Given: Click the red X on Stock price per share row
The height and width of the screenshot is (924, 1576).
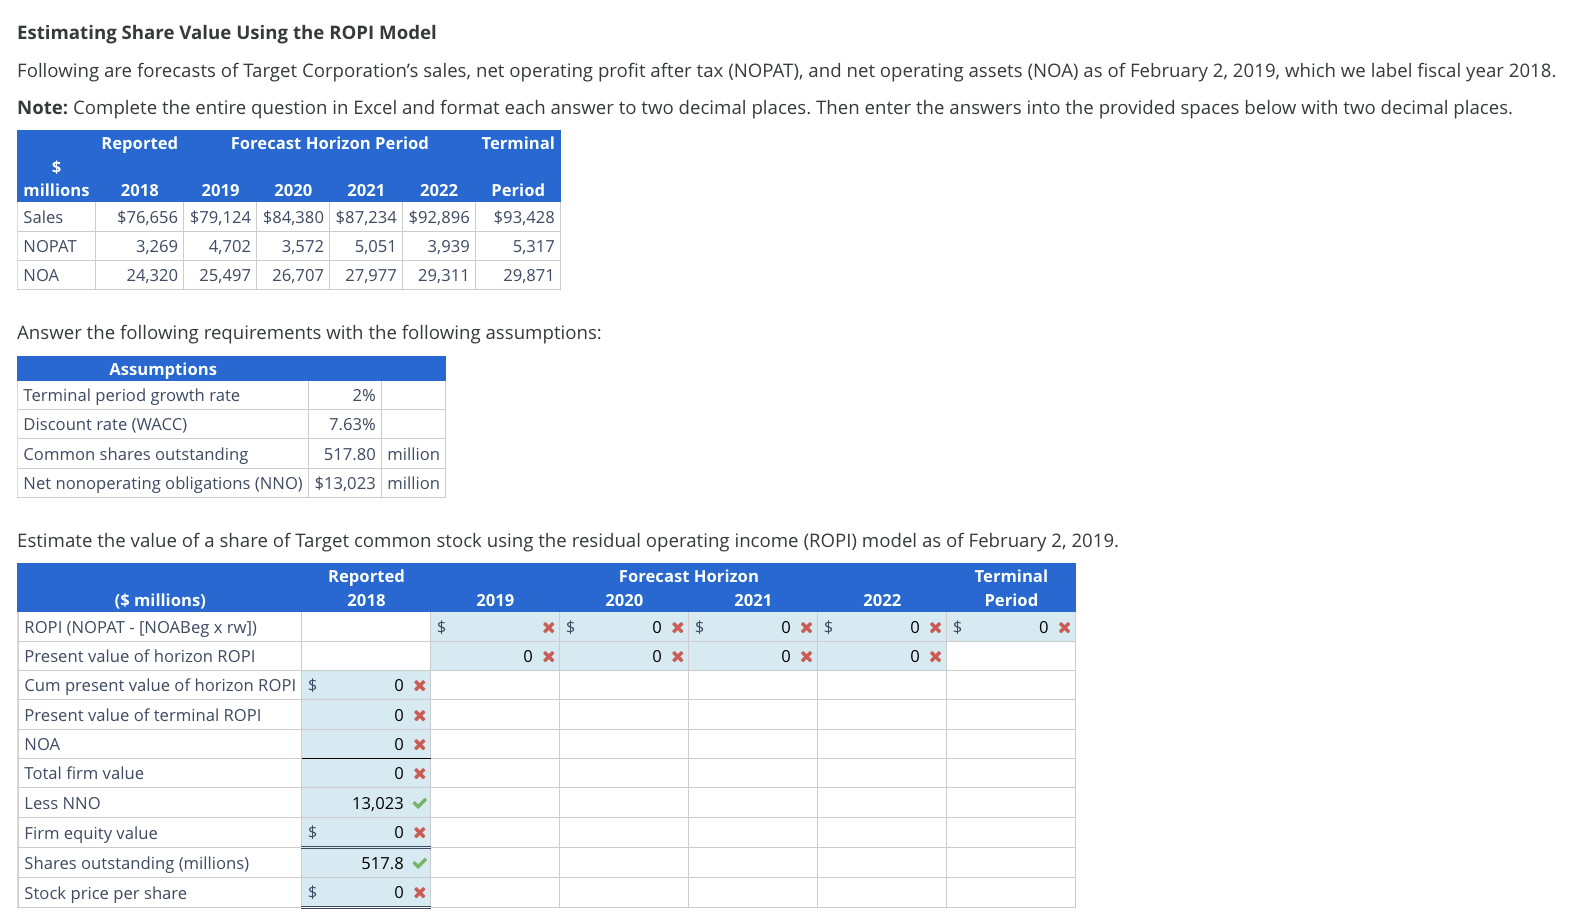Looking at the screenshot, I should pyautogui.click(x=420, y=893).
